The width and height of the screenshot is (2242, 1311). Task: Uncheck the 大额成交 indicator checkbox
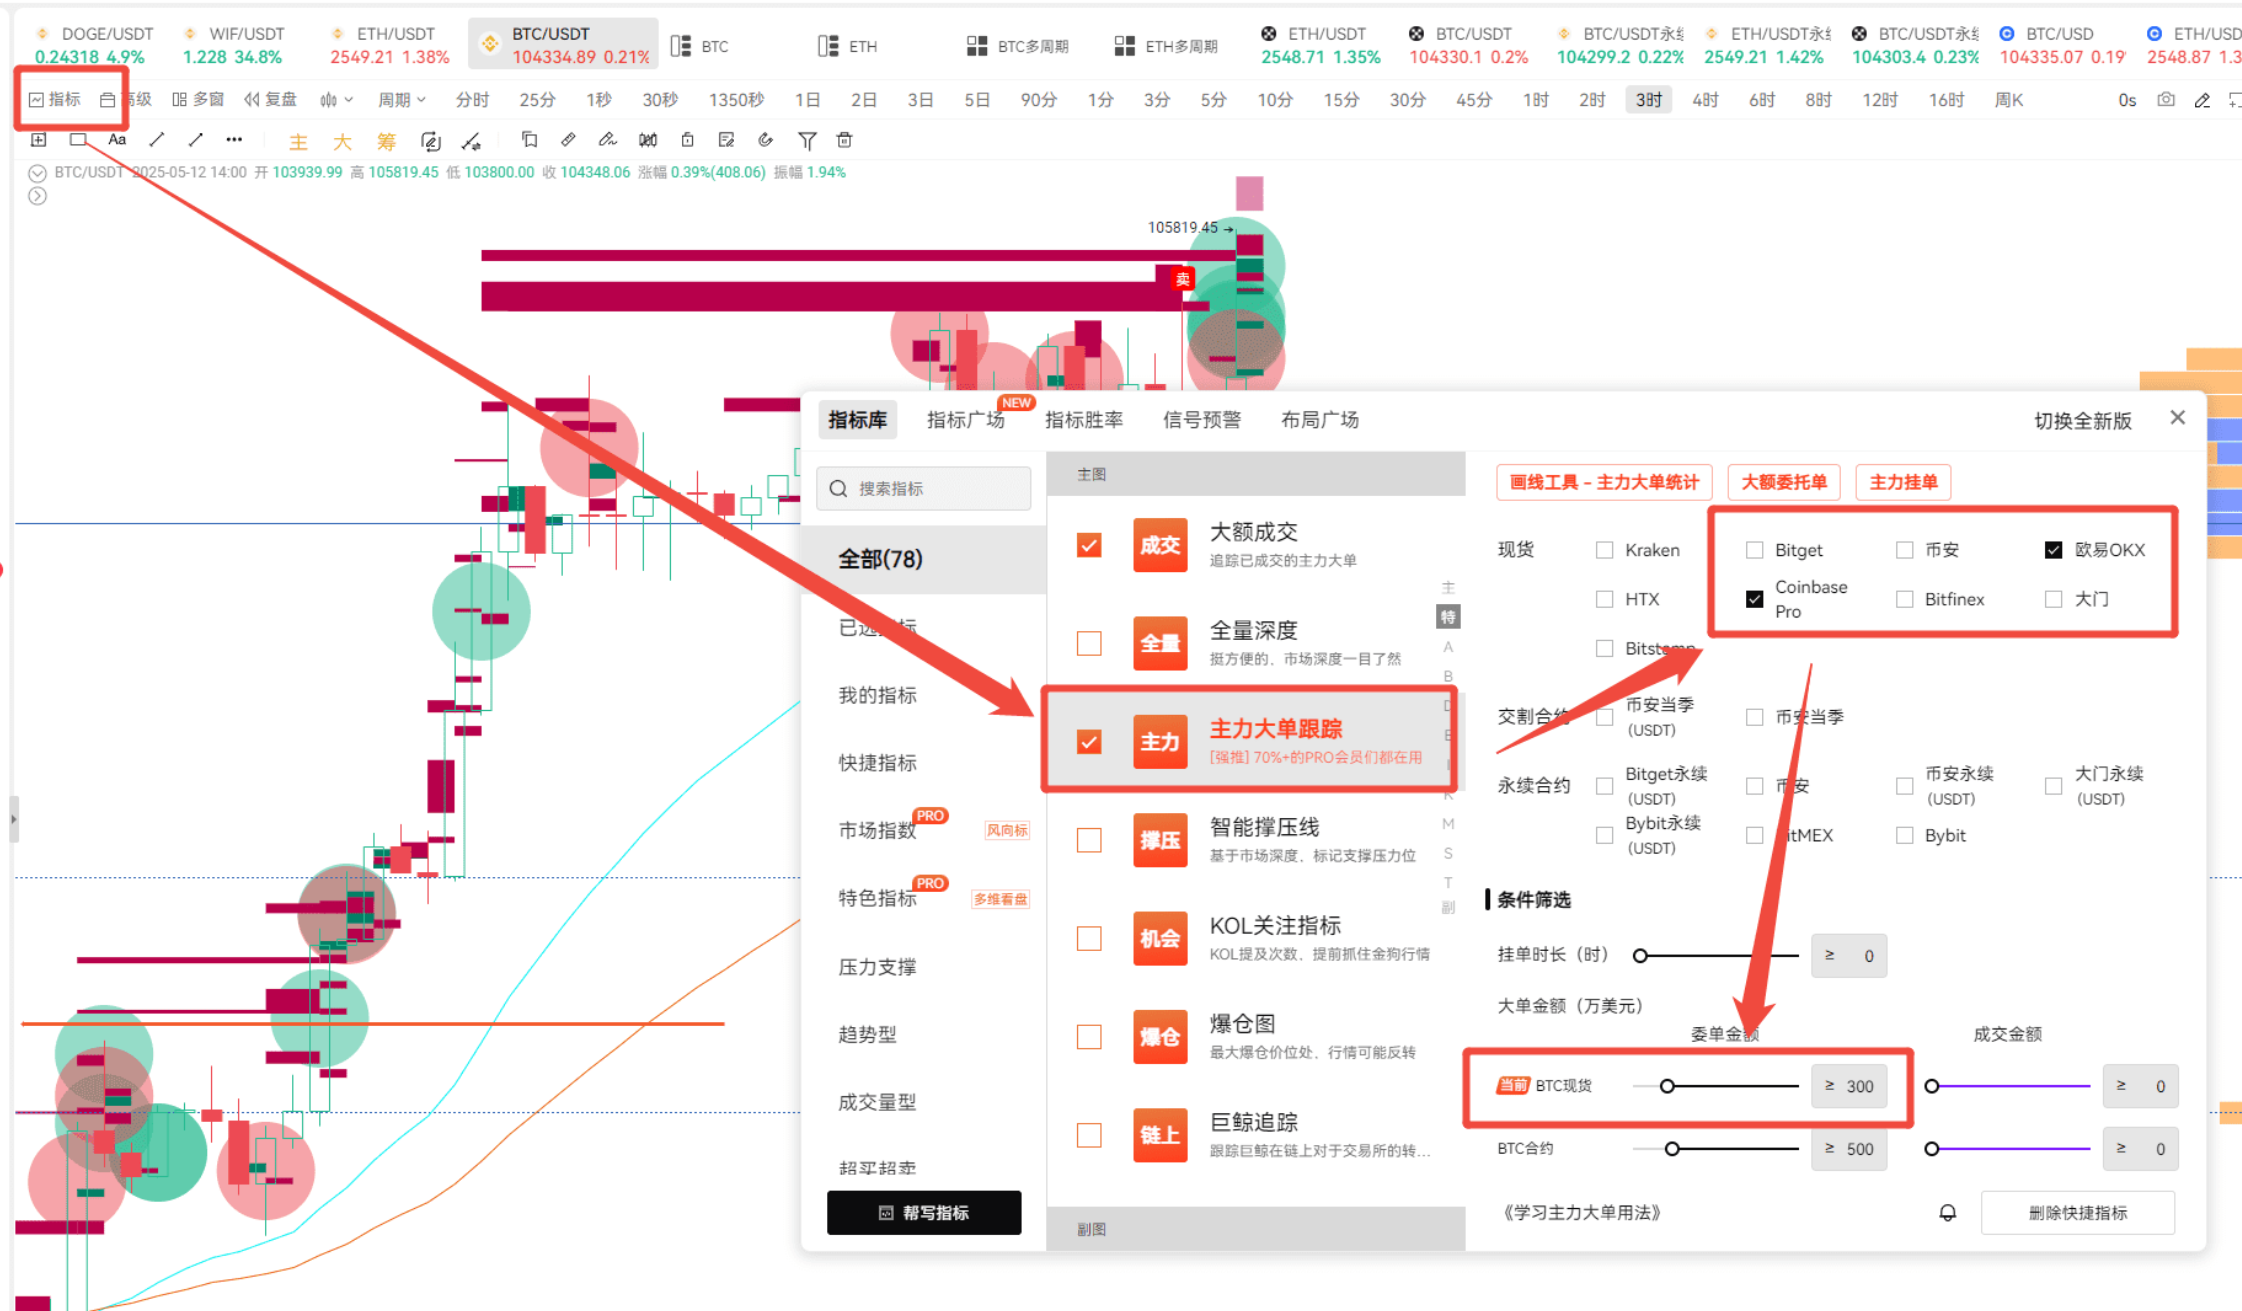coord(1089,545)
